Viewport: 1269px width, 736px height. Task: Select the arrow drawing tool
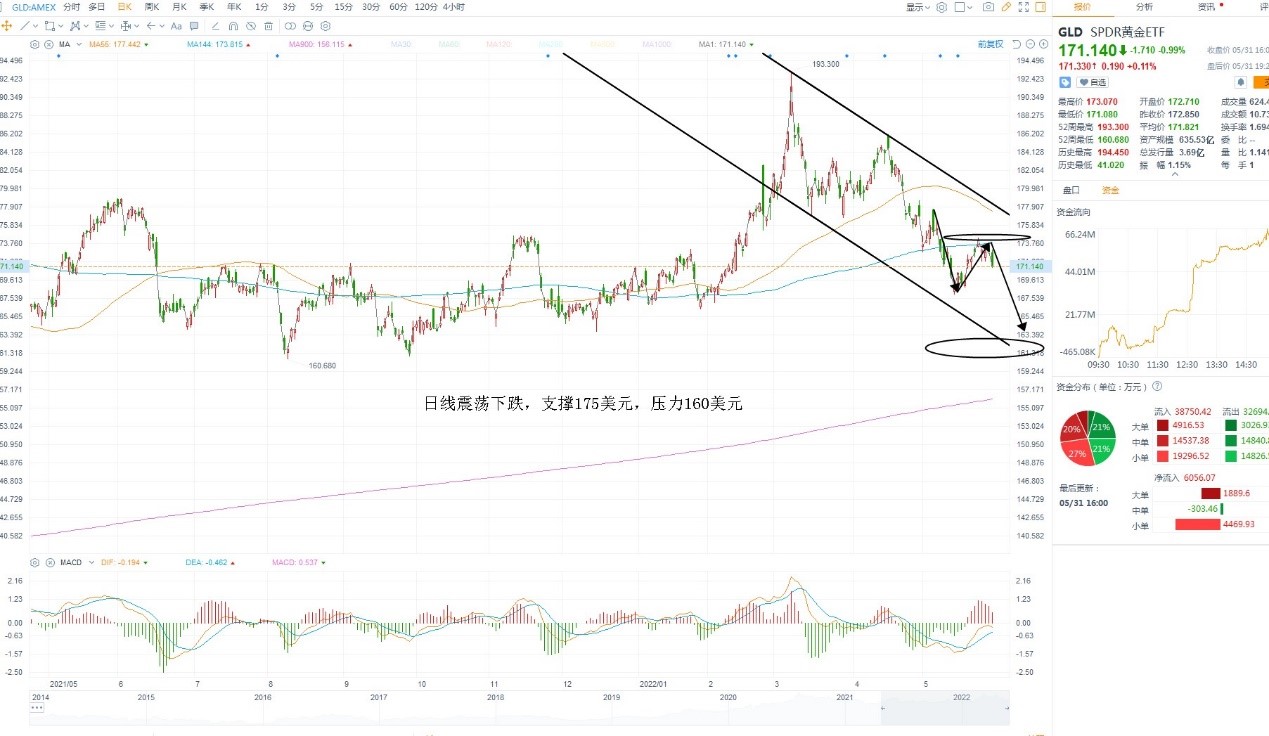(151, 26)
